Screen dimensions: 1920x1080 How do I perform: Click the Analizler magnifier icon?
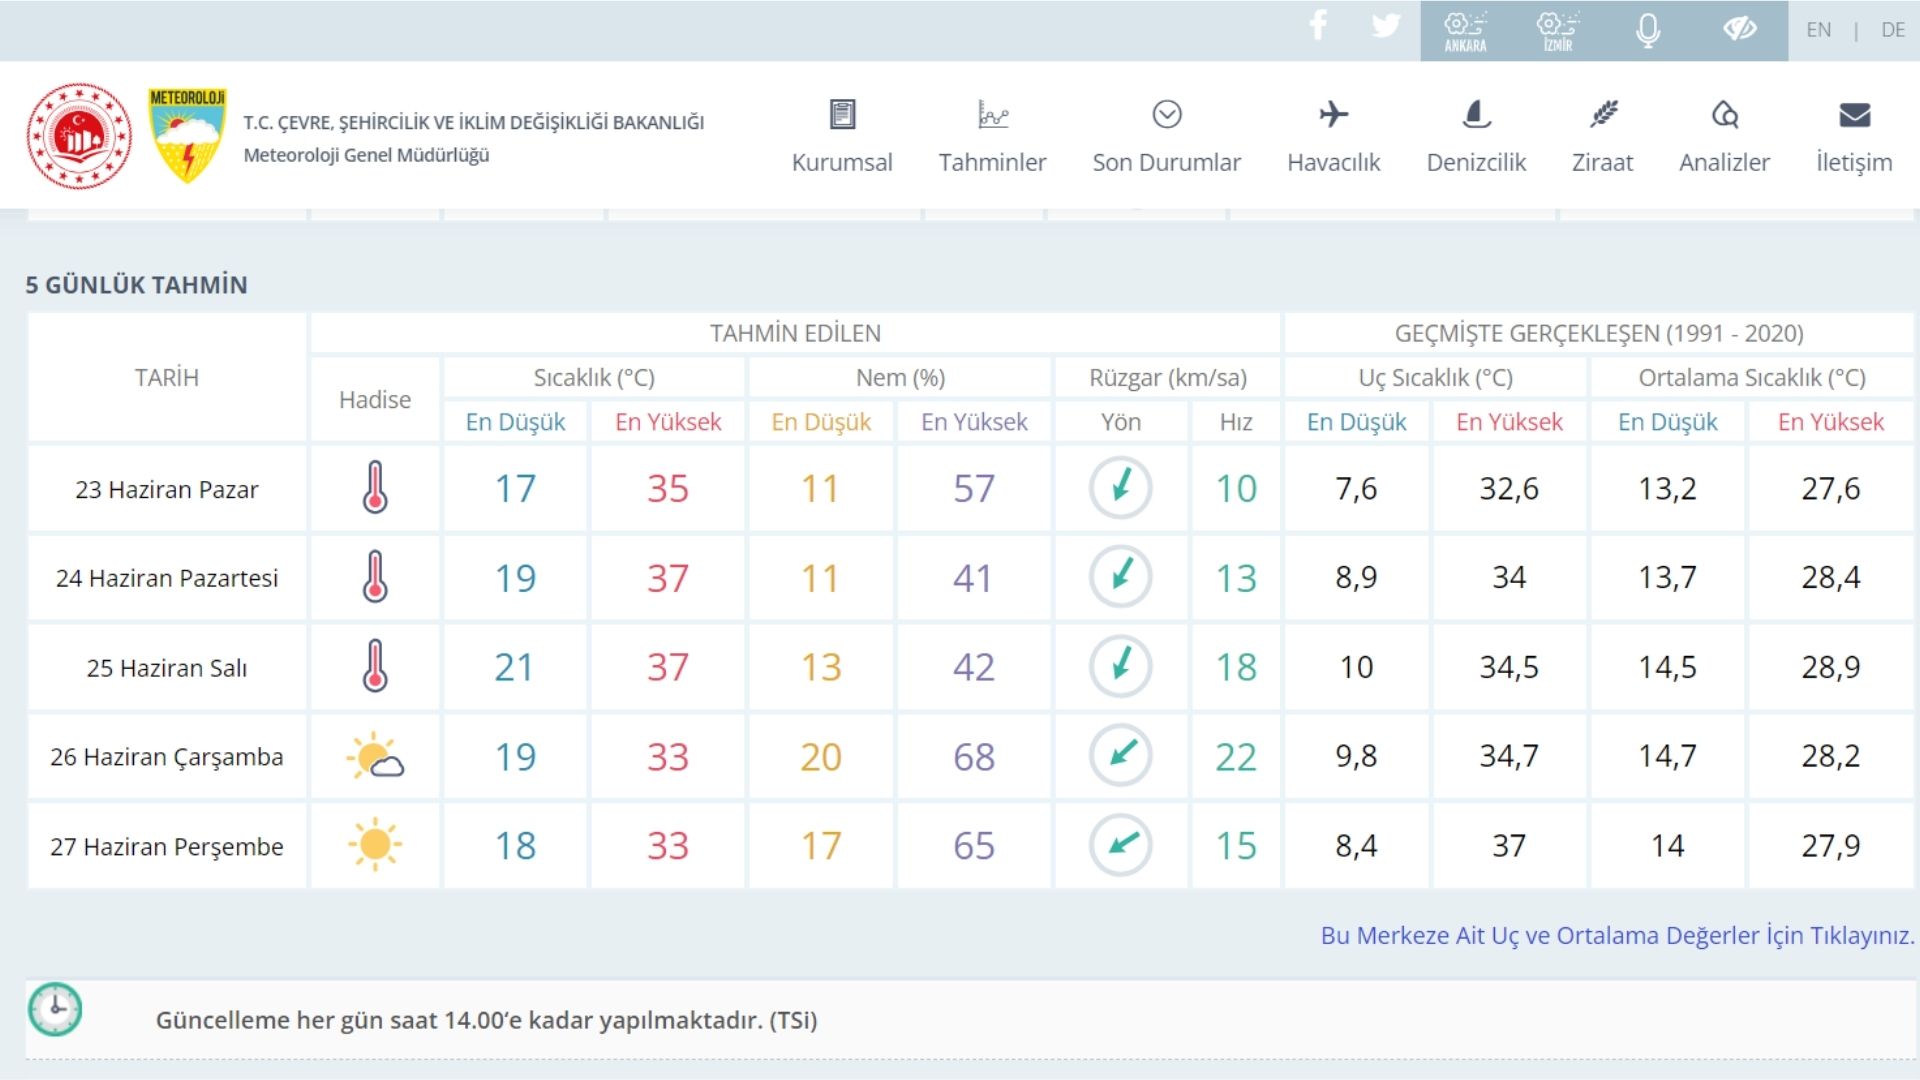1725,114
